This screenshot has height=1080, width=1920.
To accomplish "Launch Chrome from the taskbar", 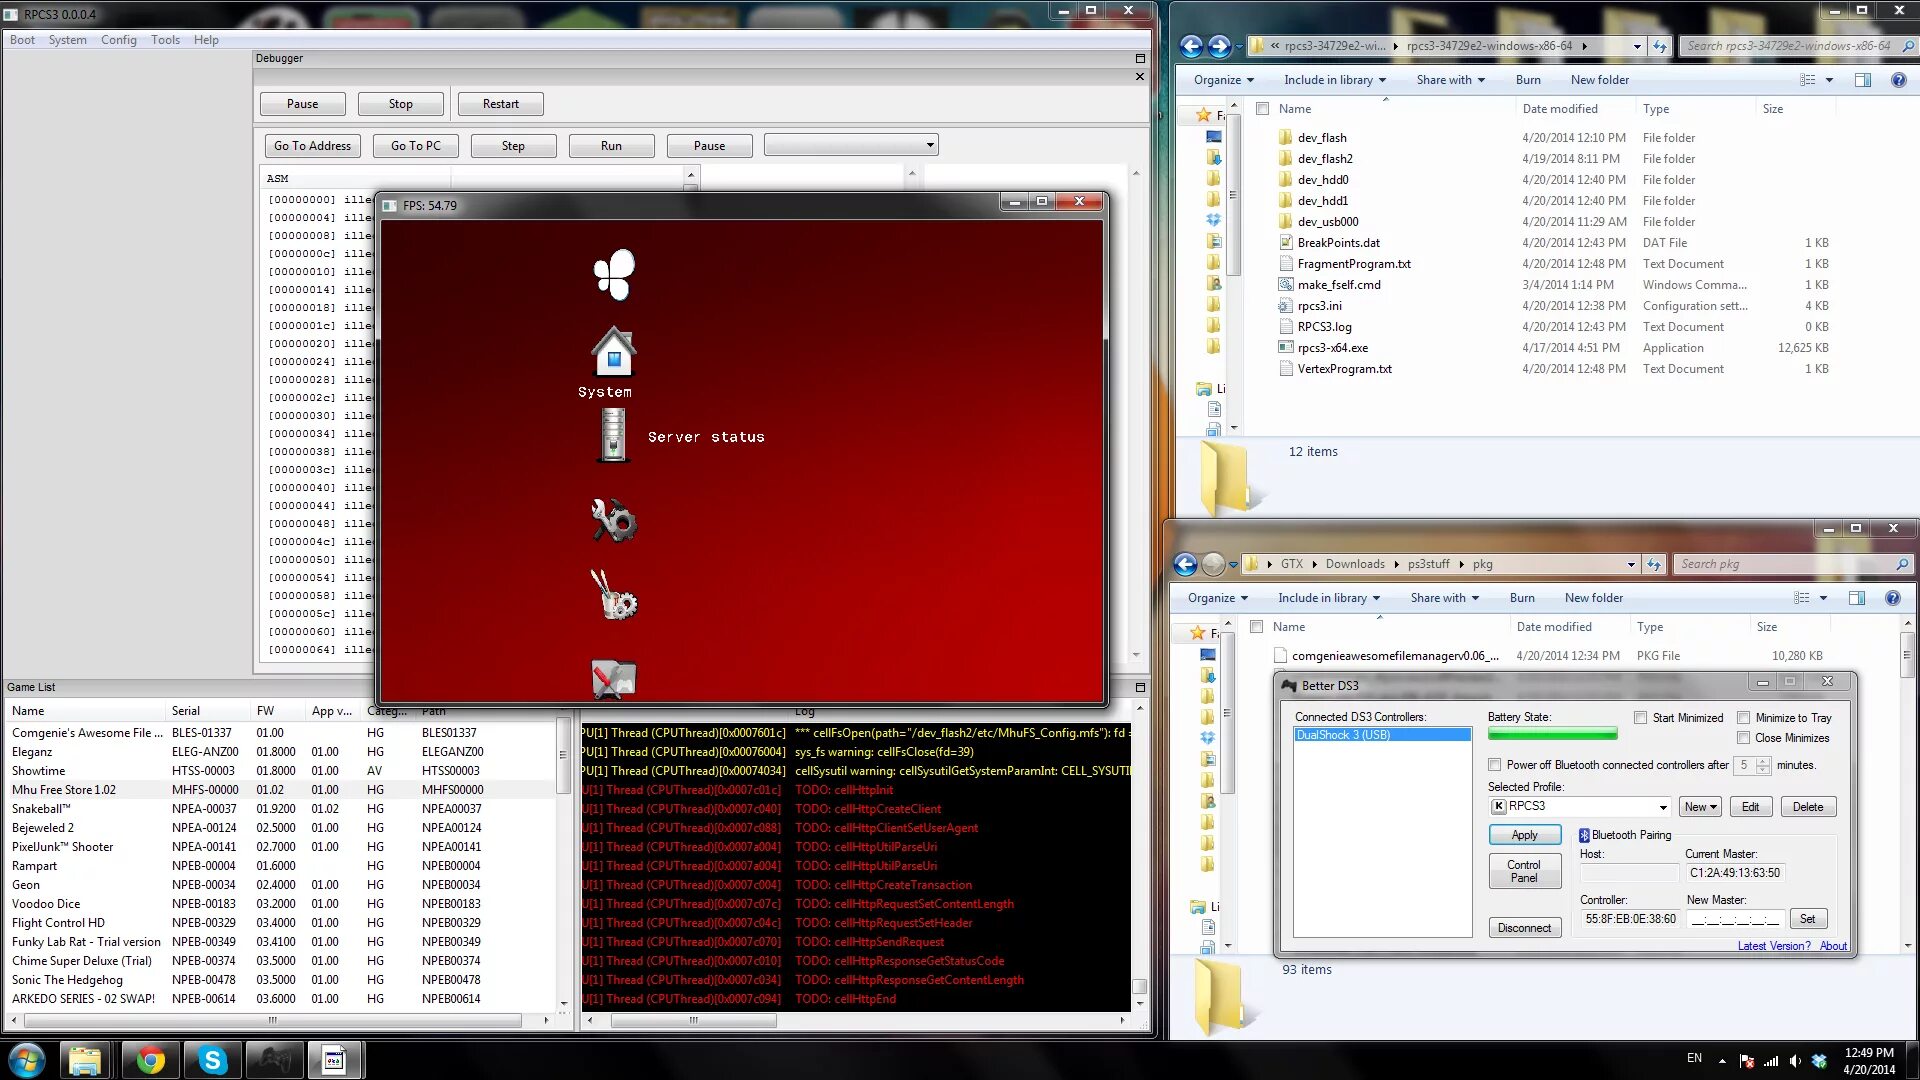I will [151, 1059].
